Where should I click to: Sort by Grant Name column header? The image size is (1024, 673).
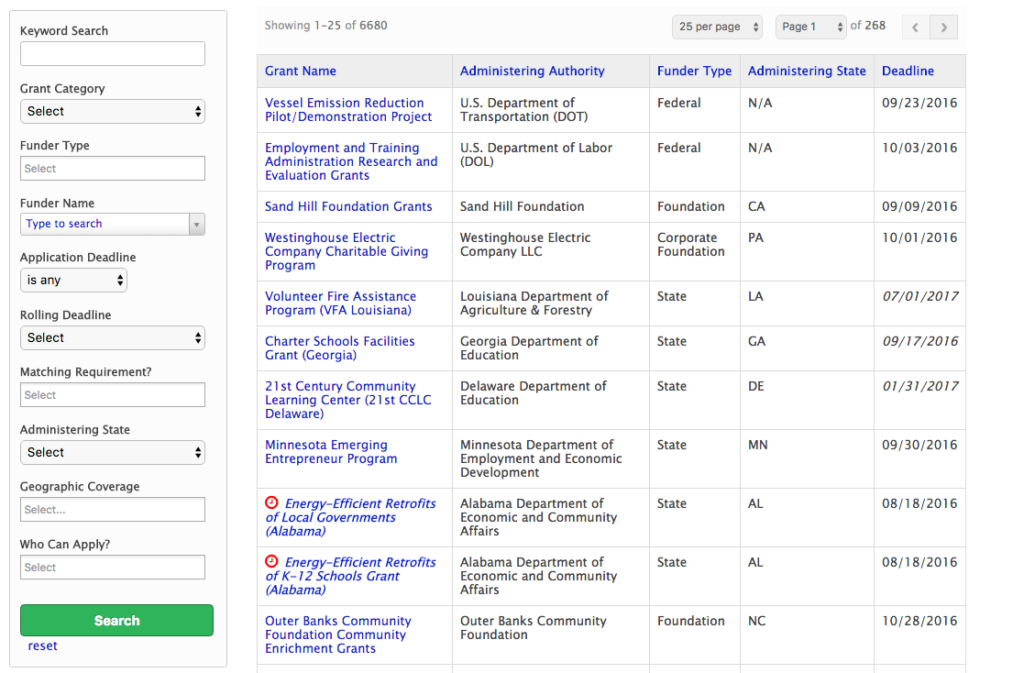tap(300, 71)
